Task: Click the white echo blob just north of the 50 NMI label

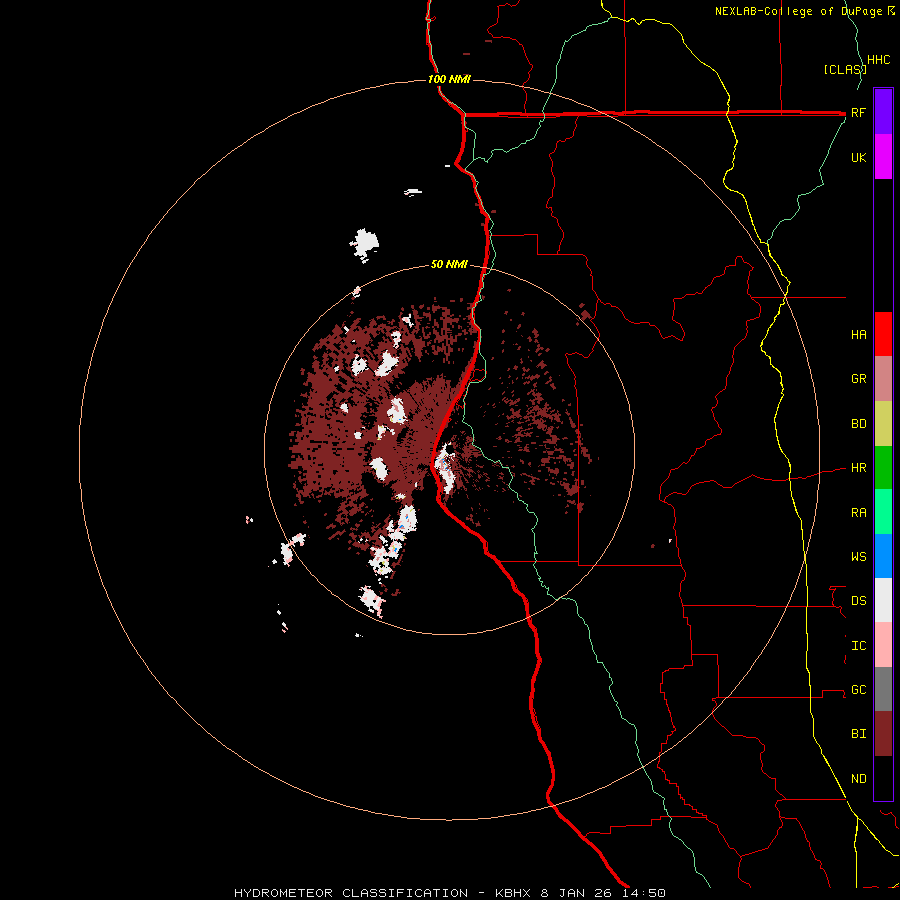Action: pos(364,244)
